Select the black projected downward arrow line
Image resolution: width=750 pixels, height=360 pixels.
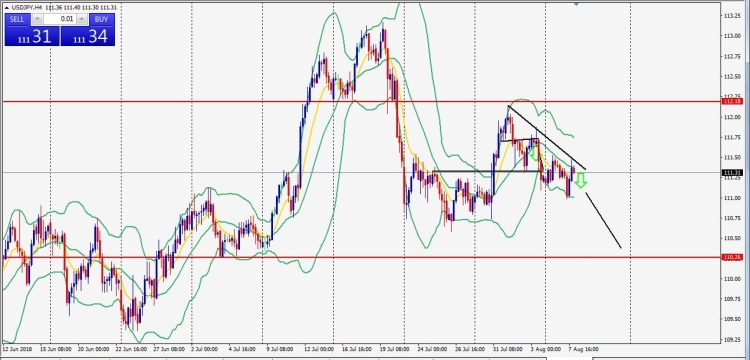(x=603, y=220)
